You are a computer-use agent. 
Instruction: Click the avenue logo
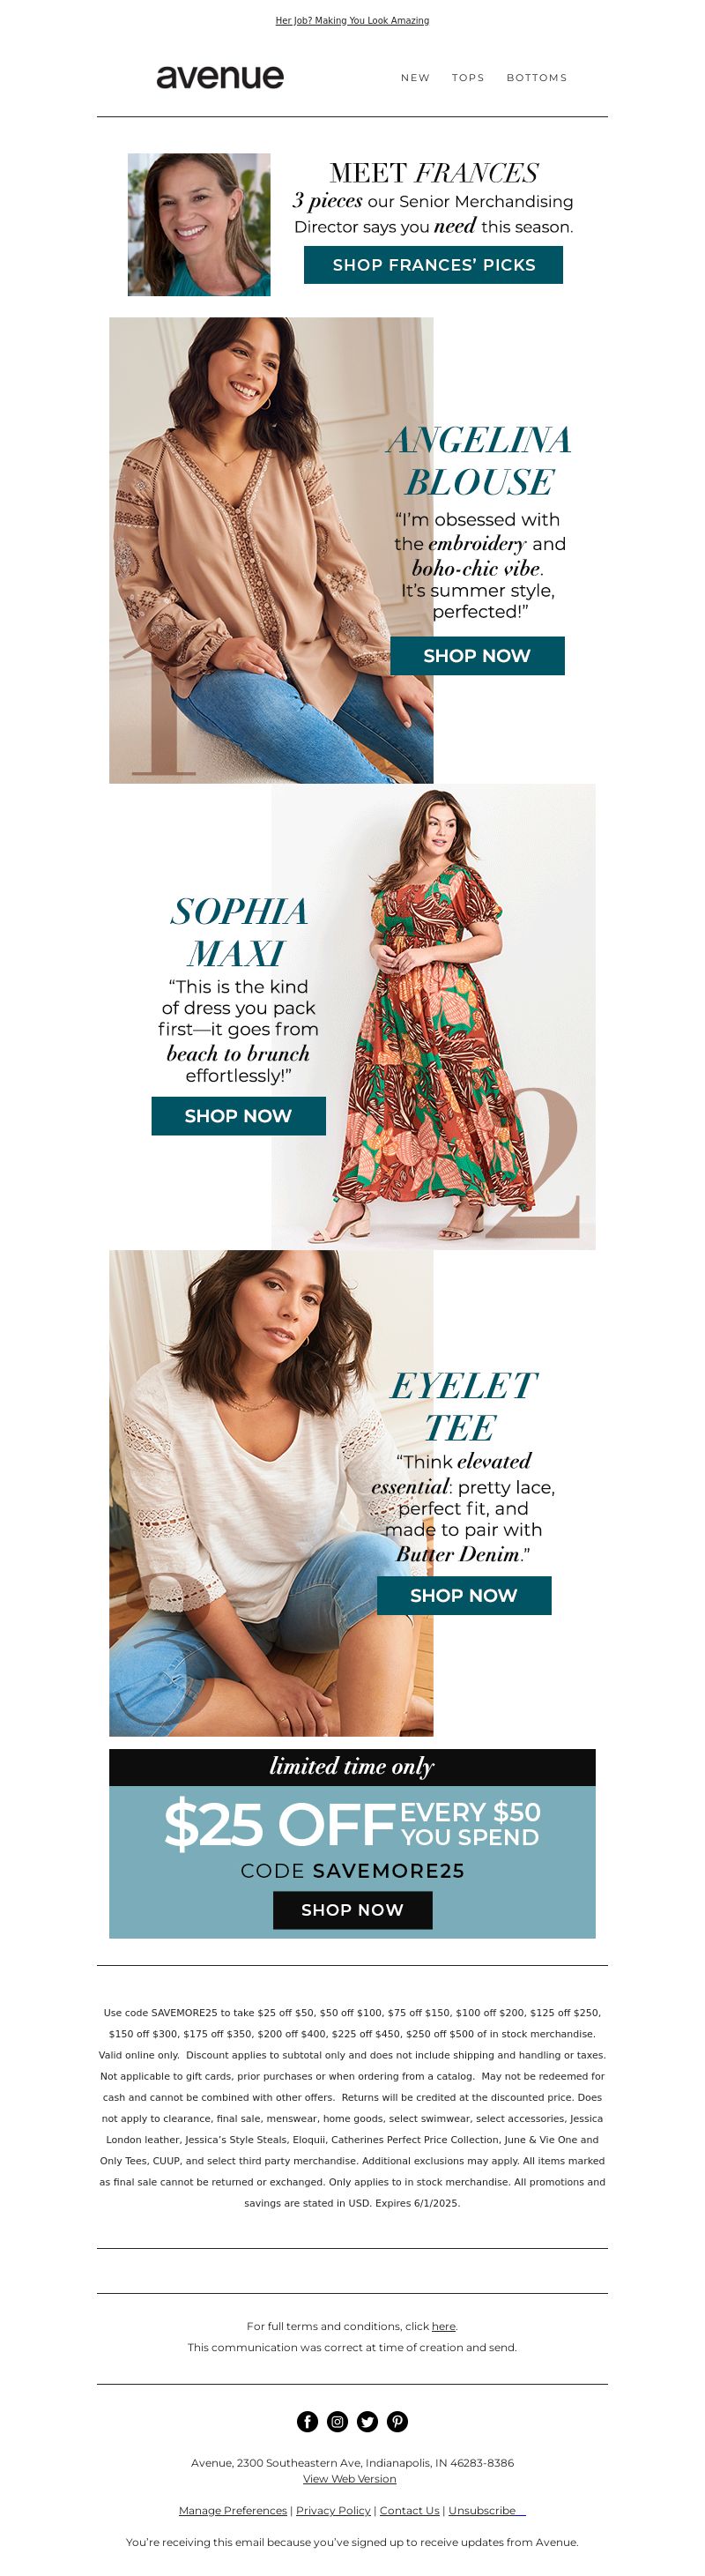(x=220, y=77)
